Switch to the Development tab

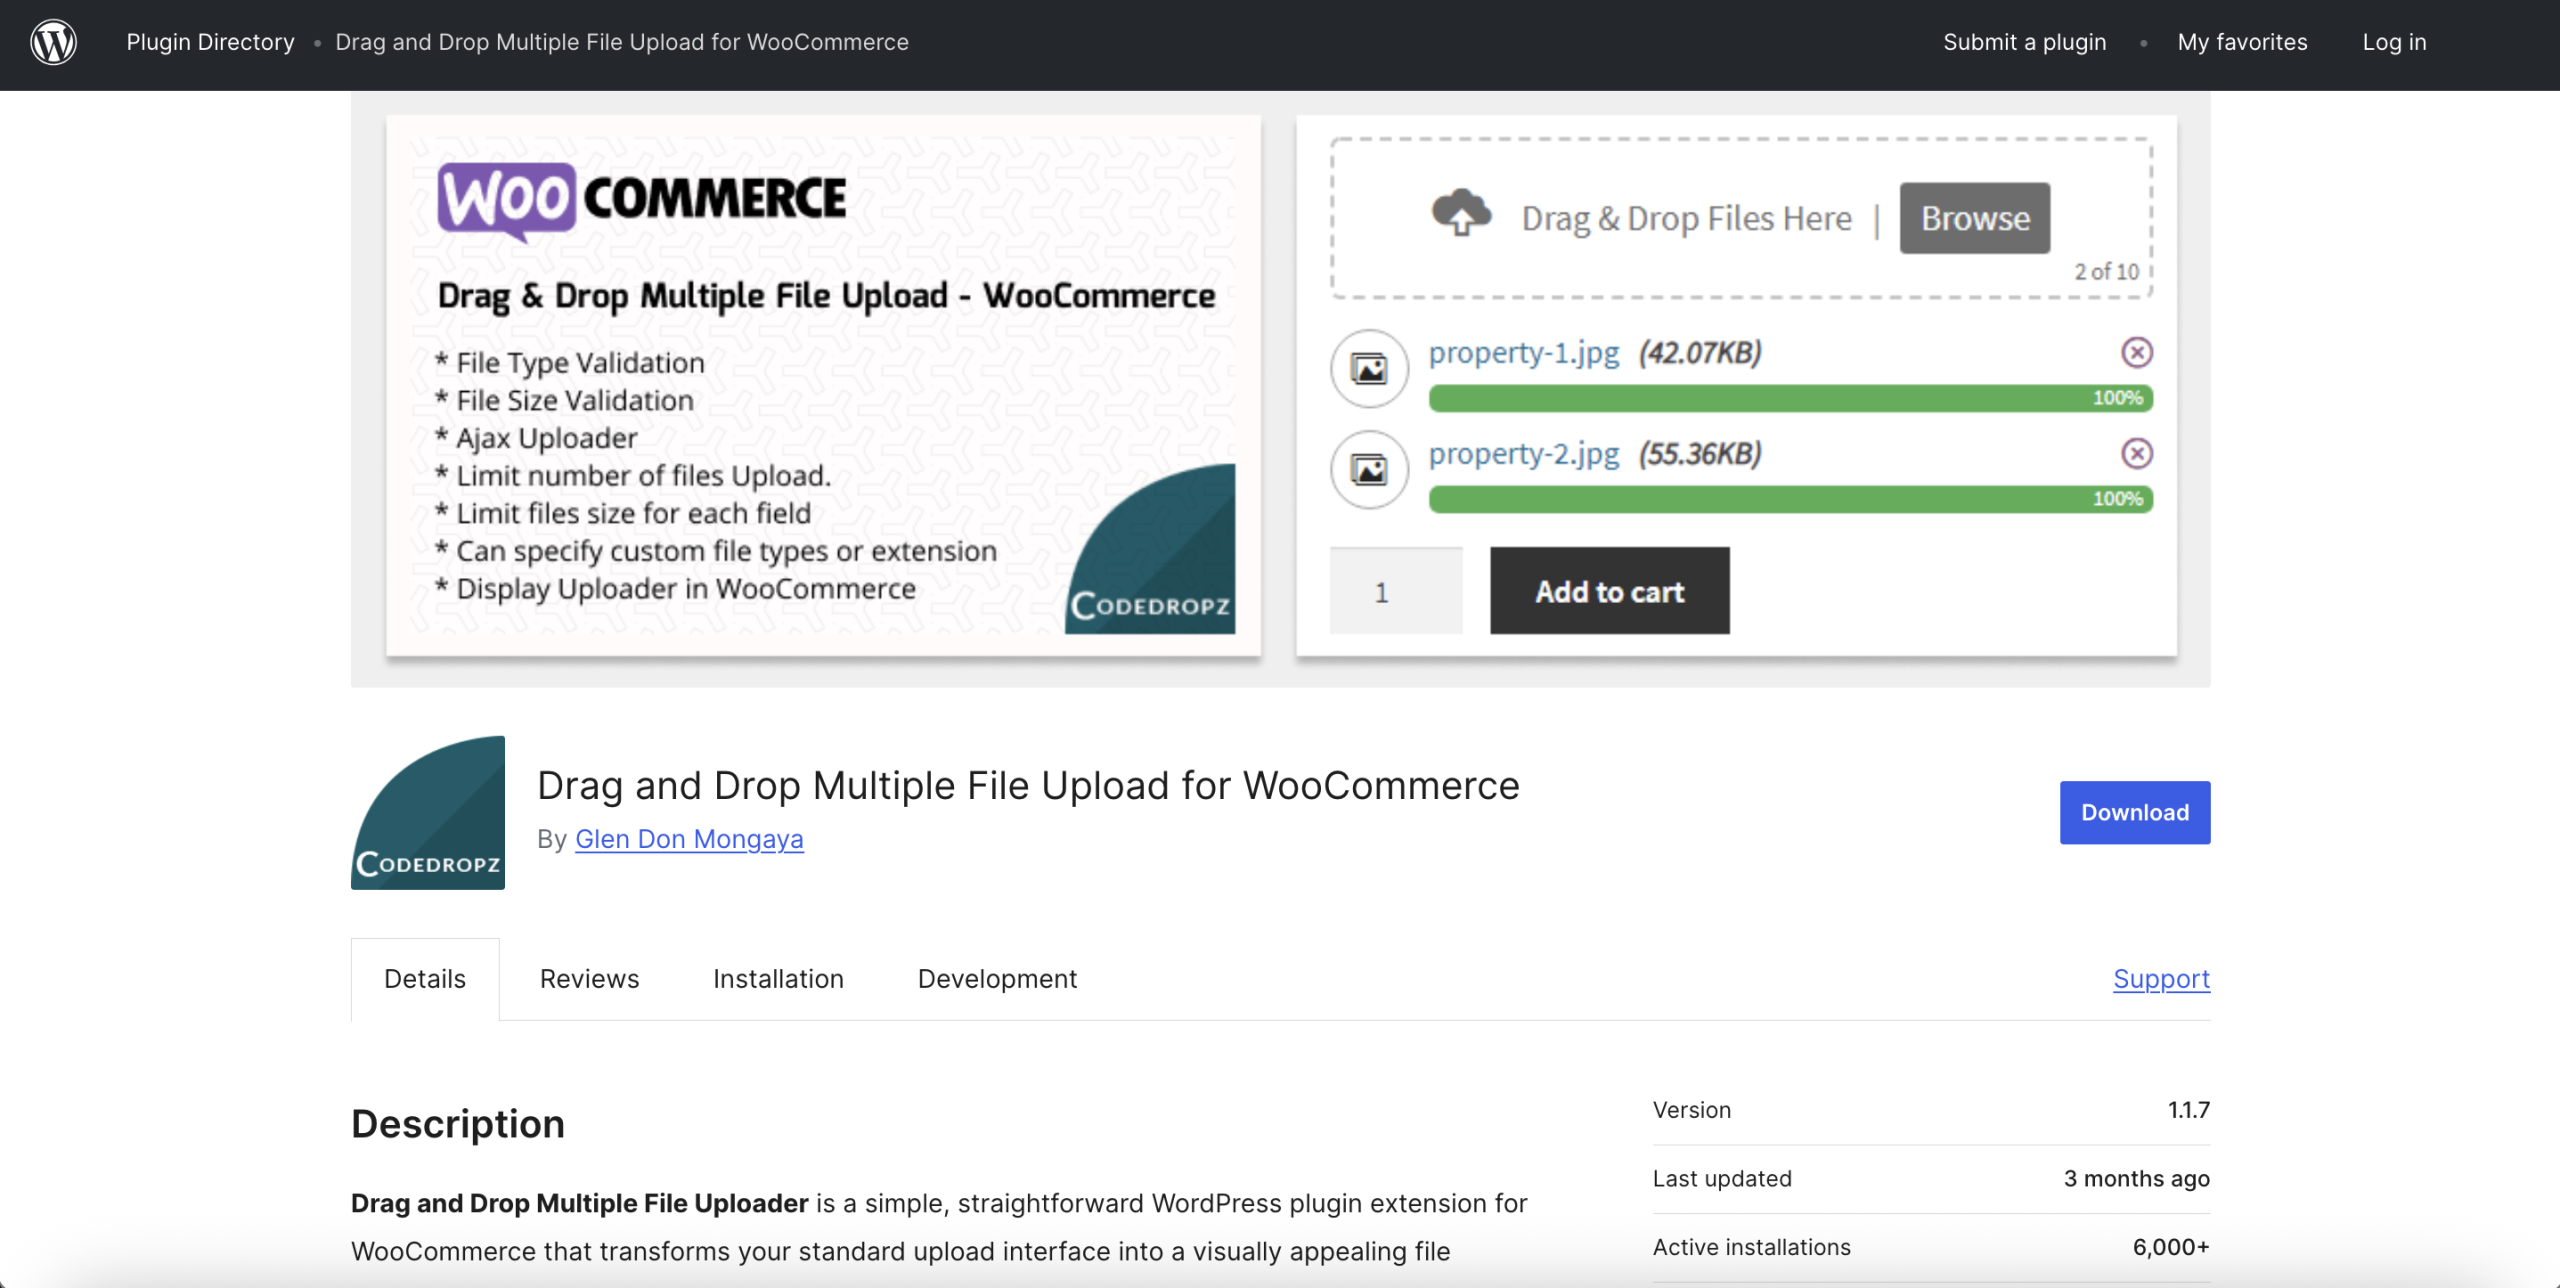tap(997, 979)
